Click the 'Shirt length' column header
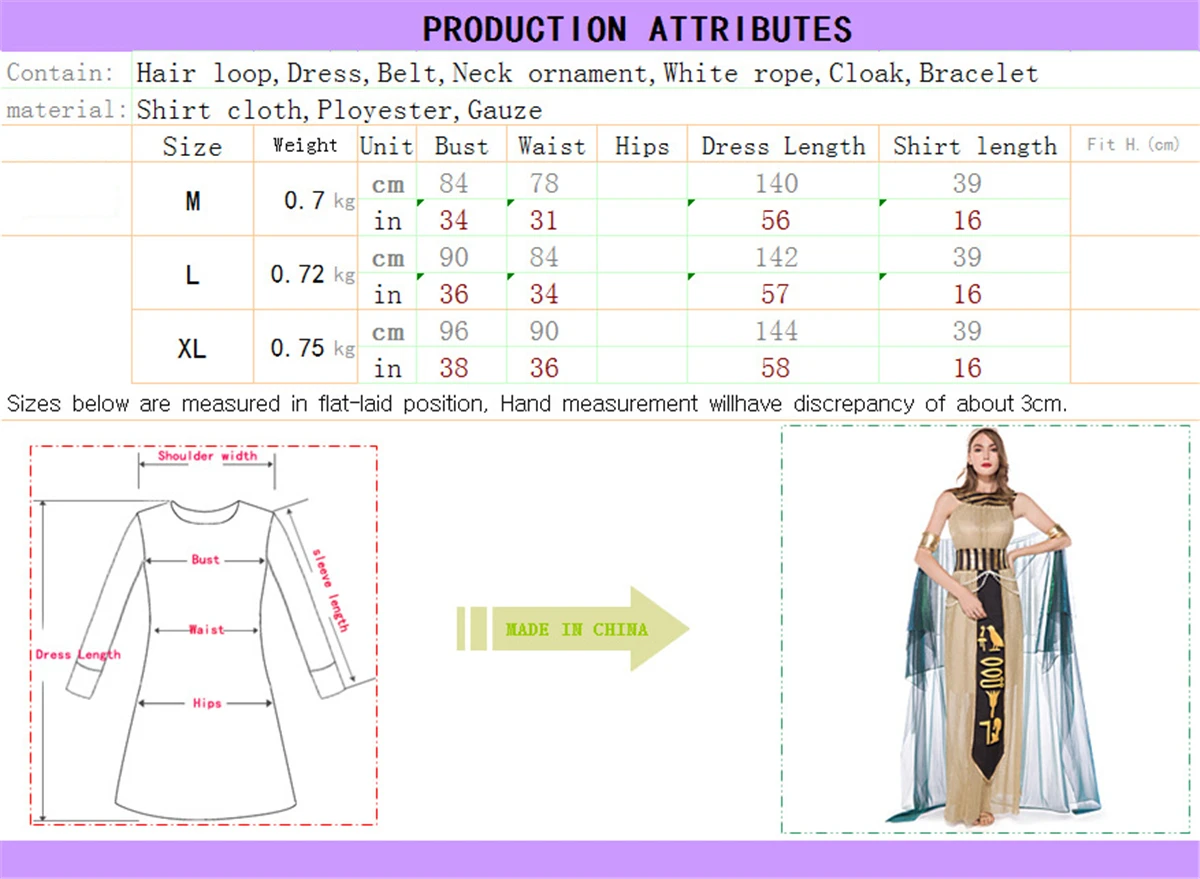This screenshot has width=1200, height=879. point(975,146)
